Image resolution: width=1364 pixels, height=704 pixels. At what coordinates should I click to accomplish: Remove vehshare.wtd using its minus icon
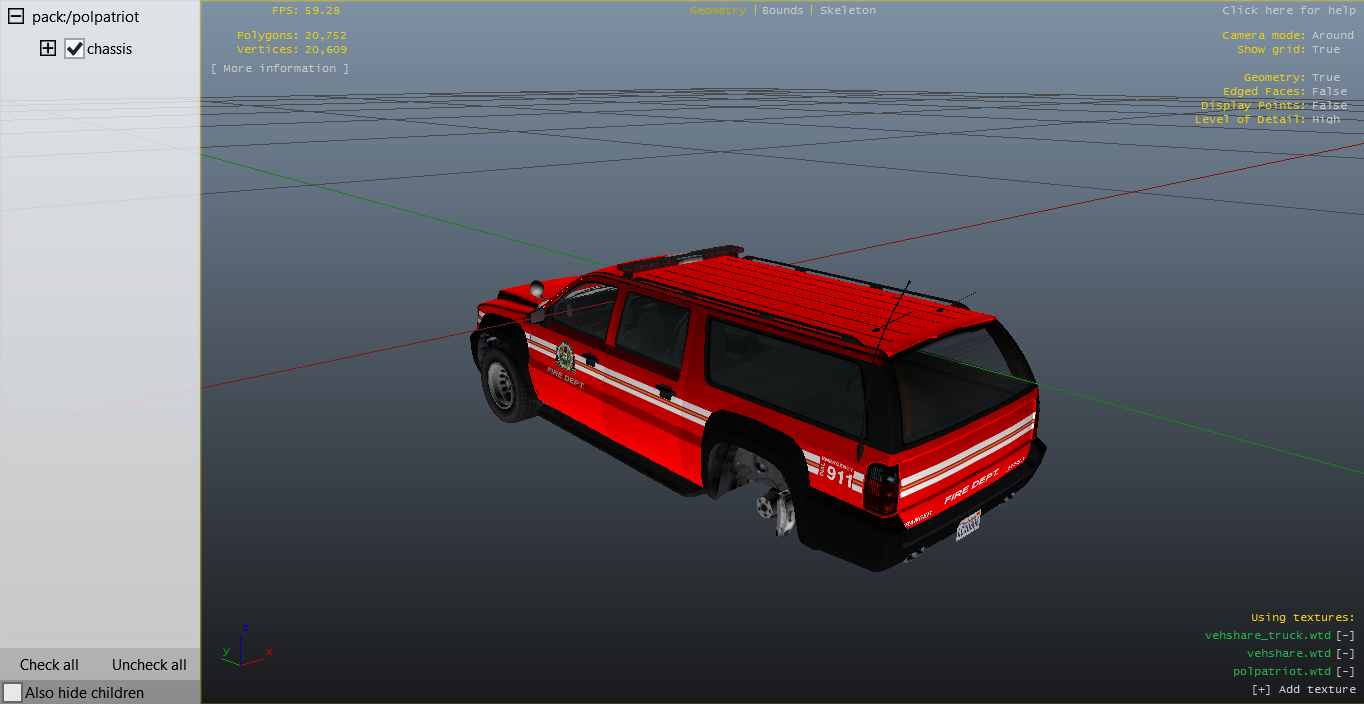(1346, 653)
